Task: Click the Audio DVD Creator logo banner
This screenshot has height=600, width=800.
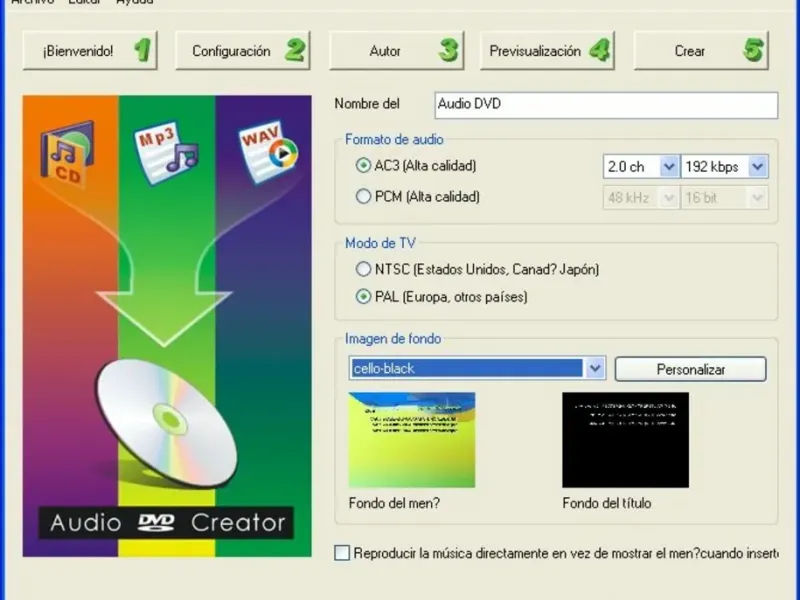Action: pyautogui.click(x=166, y=523)
